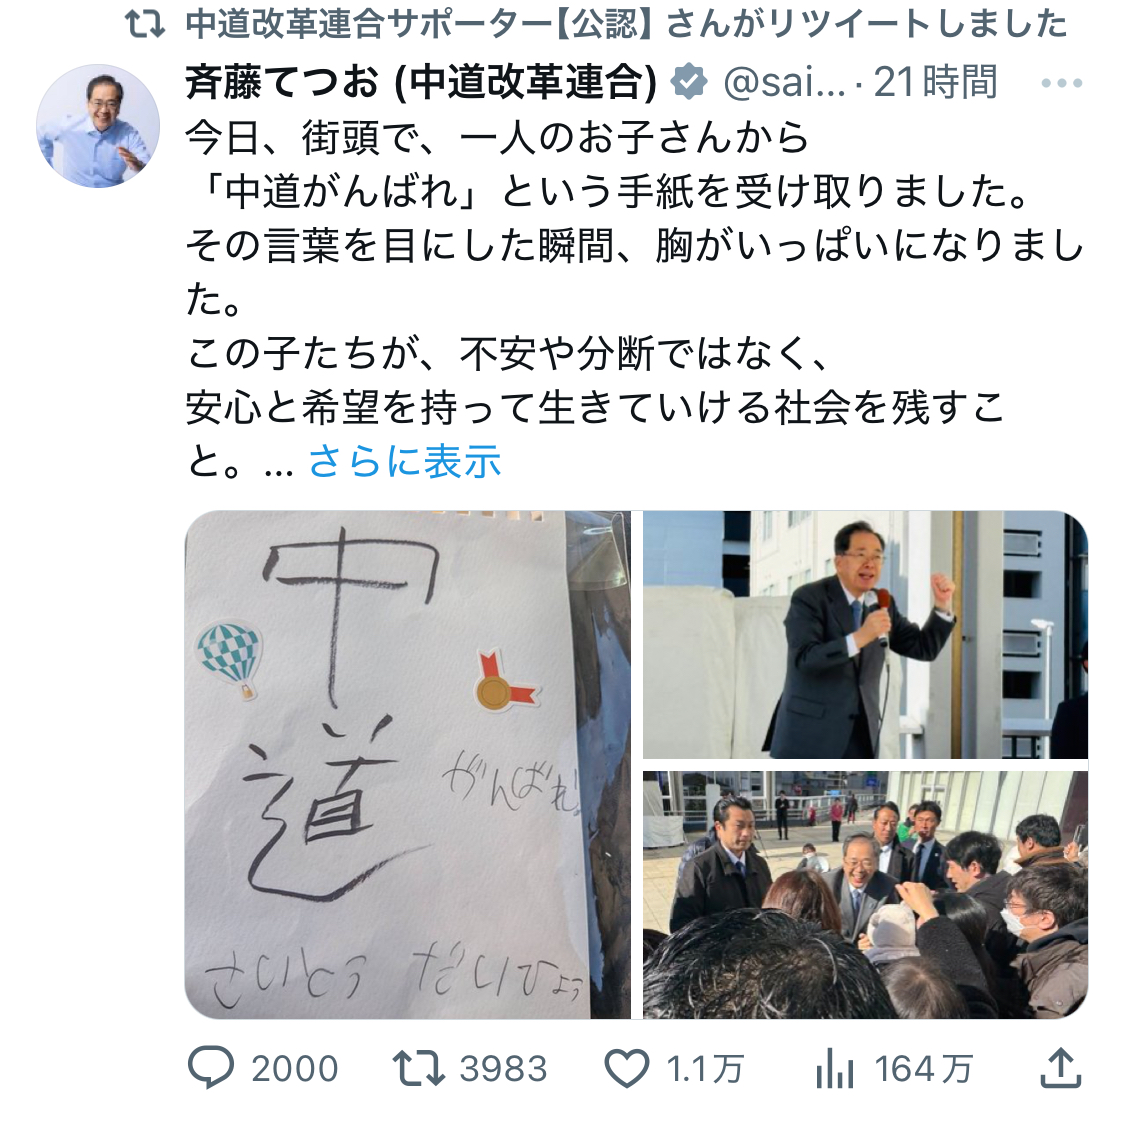Open the handwritten 中道 letter photo

pos(408,765)
